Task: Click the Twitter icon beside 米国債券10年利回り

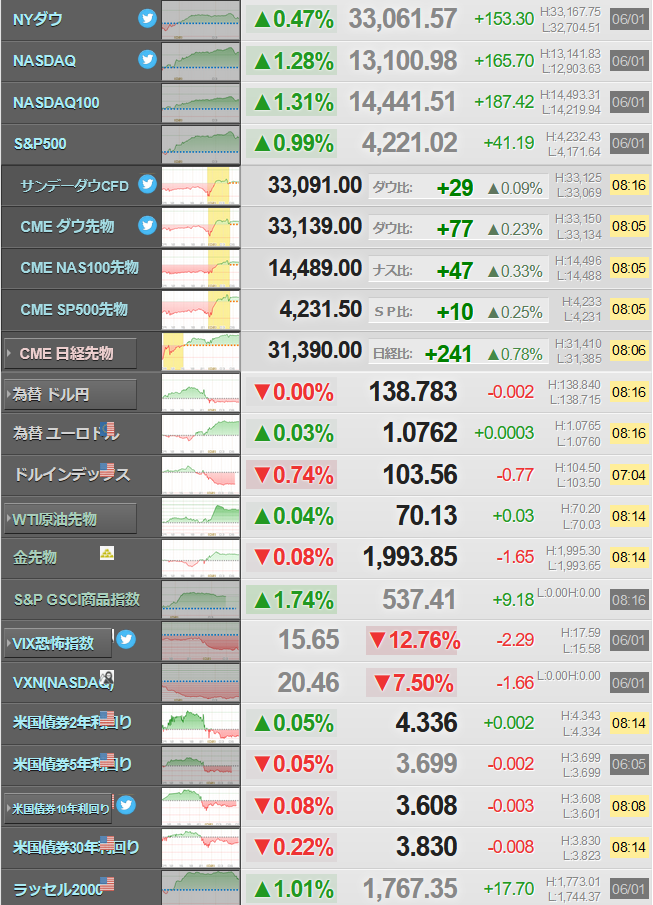Action: 126,804
